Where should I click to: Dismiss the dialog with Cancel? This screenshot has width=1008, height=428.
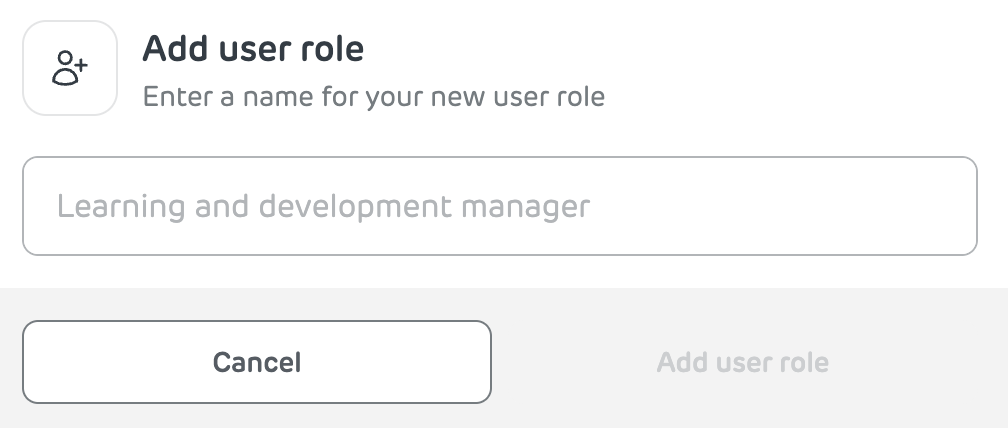tap(257, 362)
